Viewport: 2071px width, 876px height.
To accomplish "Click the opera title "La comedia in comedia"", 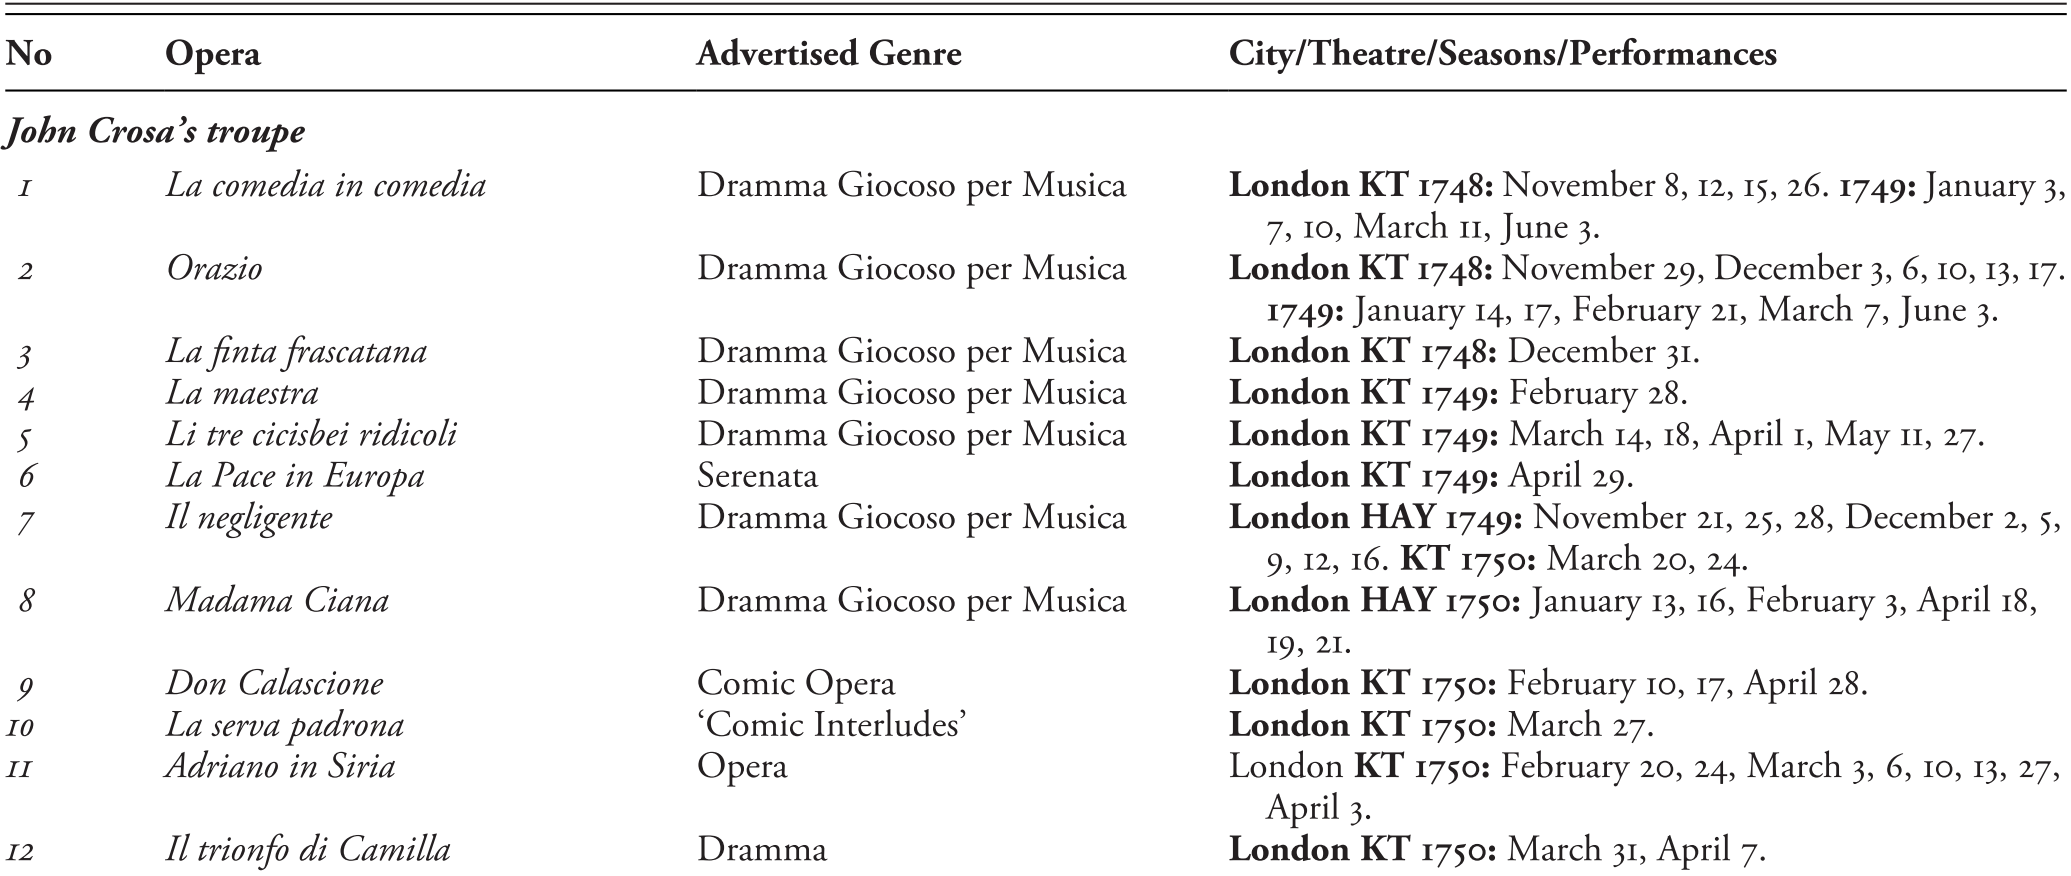I will 326,186.
